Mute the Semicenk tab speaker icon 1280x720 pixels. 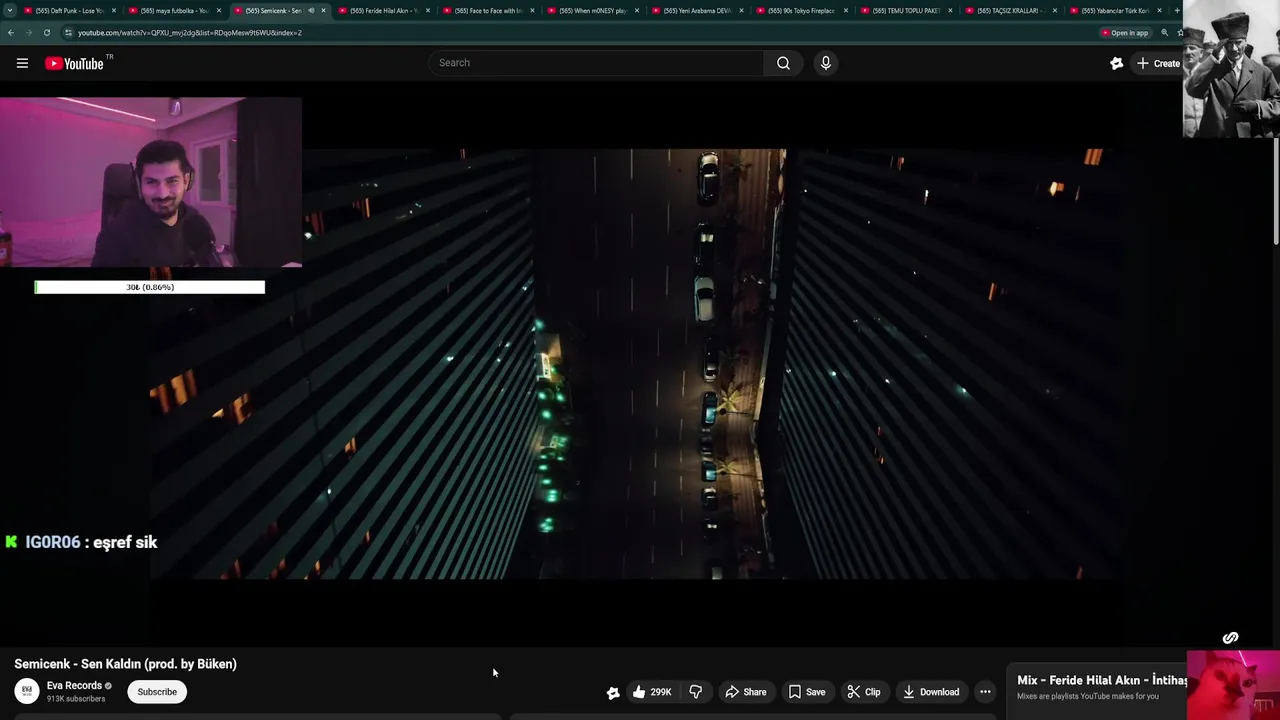click(311, 11)
